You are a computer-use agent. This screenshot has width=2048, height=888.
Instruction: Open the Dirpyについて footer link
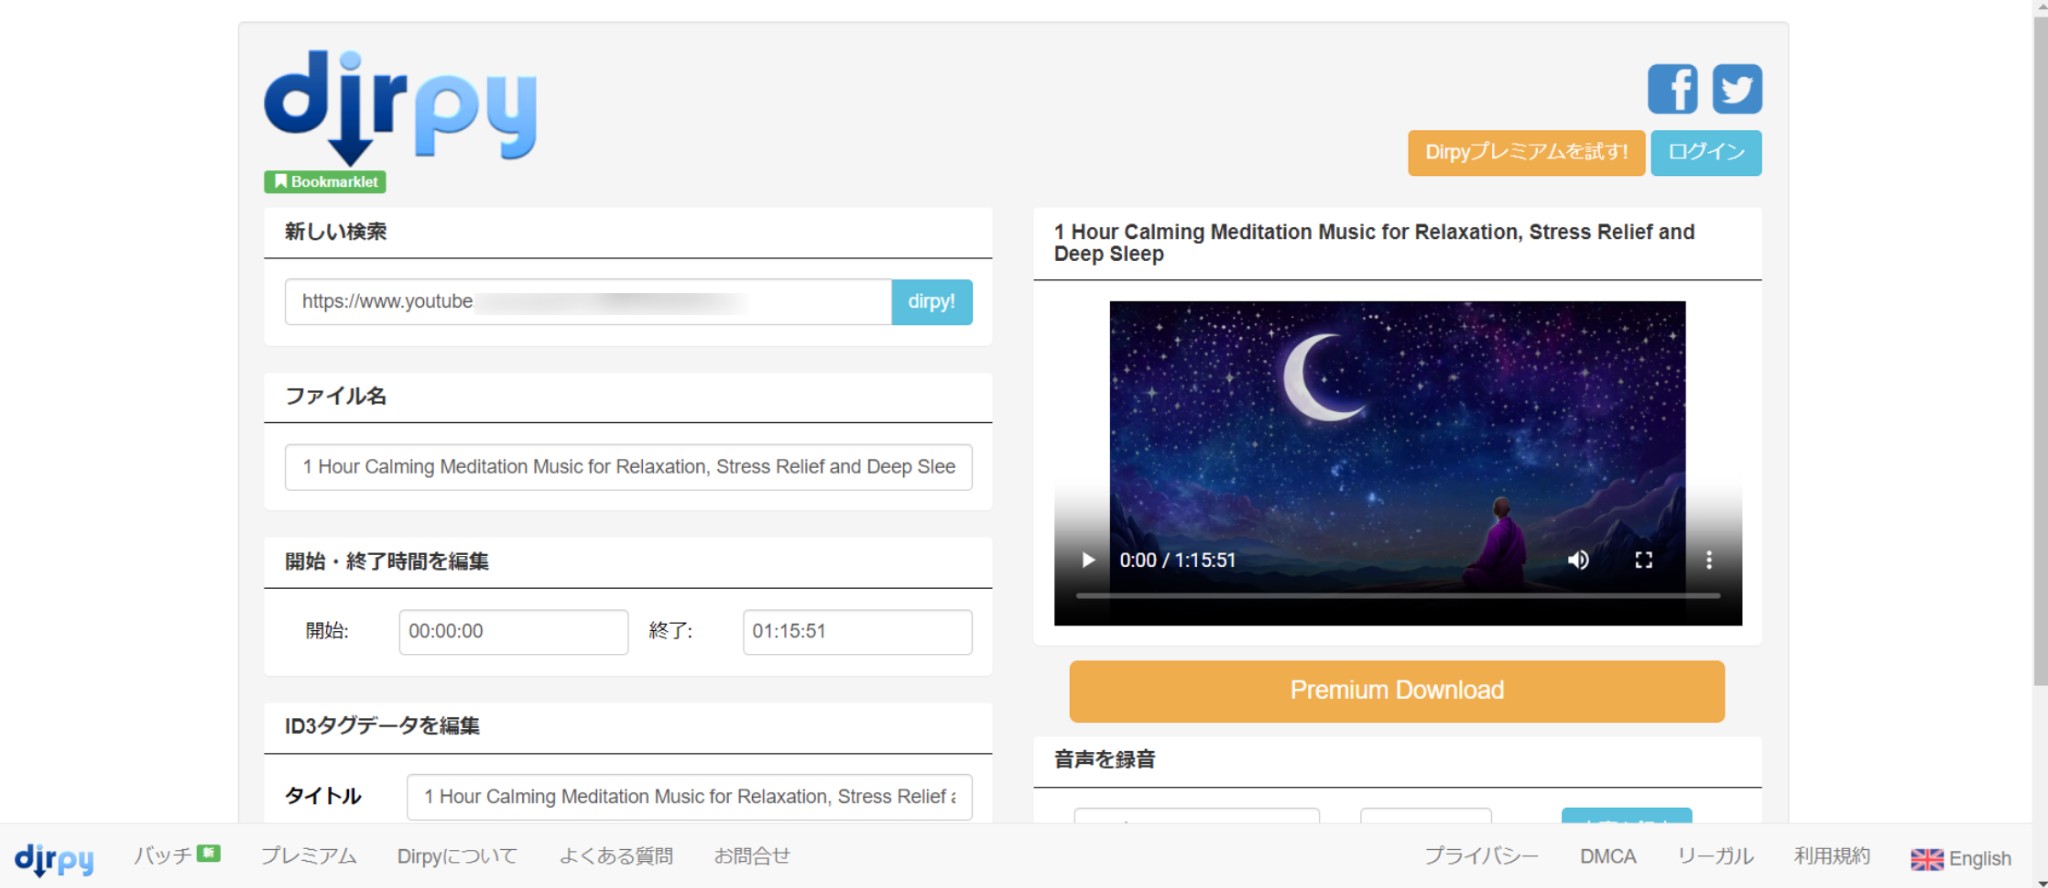coord(457,856)
